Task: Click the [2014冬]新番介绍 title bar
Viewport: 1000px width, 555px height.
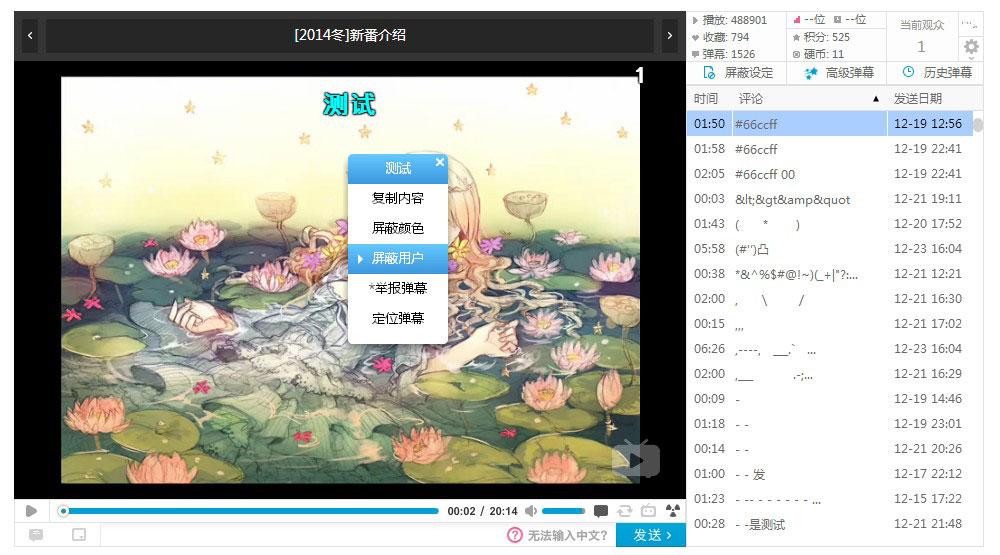Action: click(349, 36)
